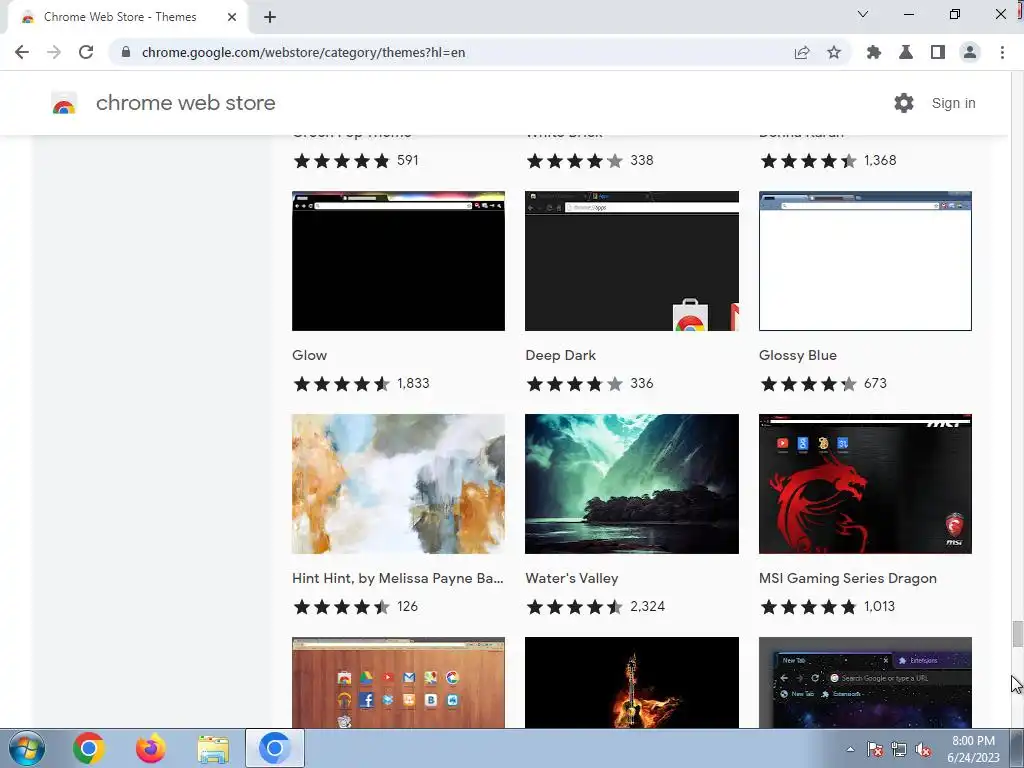
Task: Click the Glow rating count 1,833
Action: (413, 383)
